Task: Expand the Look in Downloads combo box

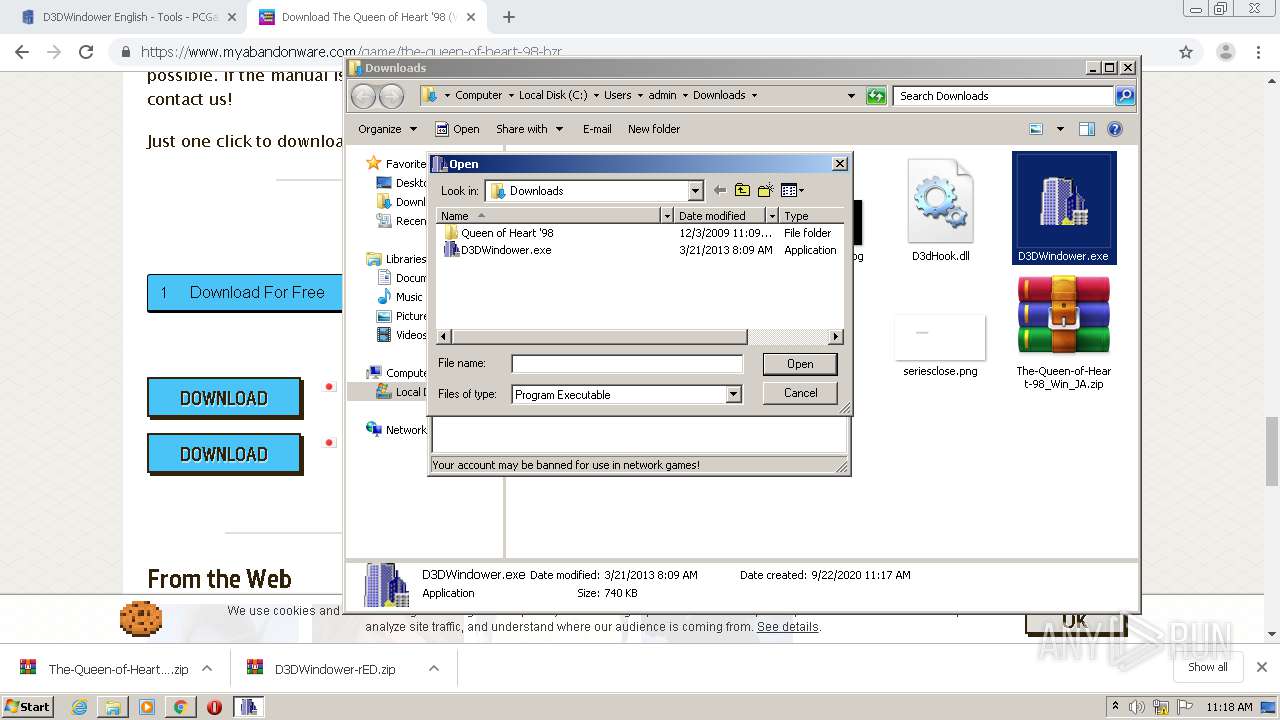Action: tap(696, 191)
